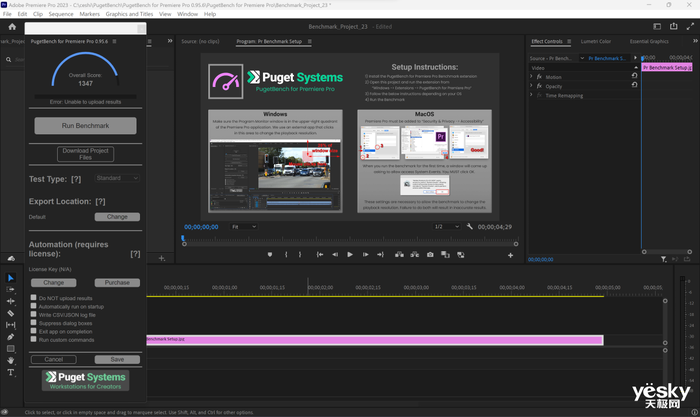Step forward one frame
Image resolution: width=700 pixels, height=417 pixels.
[365, 254]
